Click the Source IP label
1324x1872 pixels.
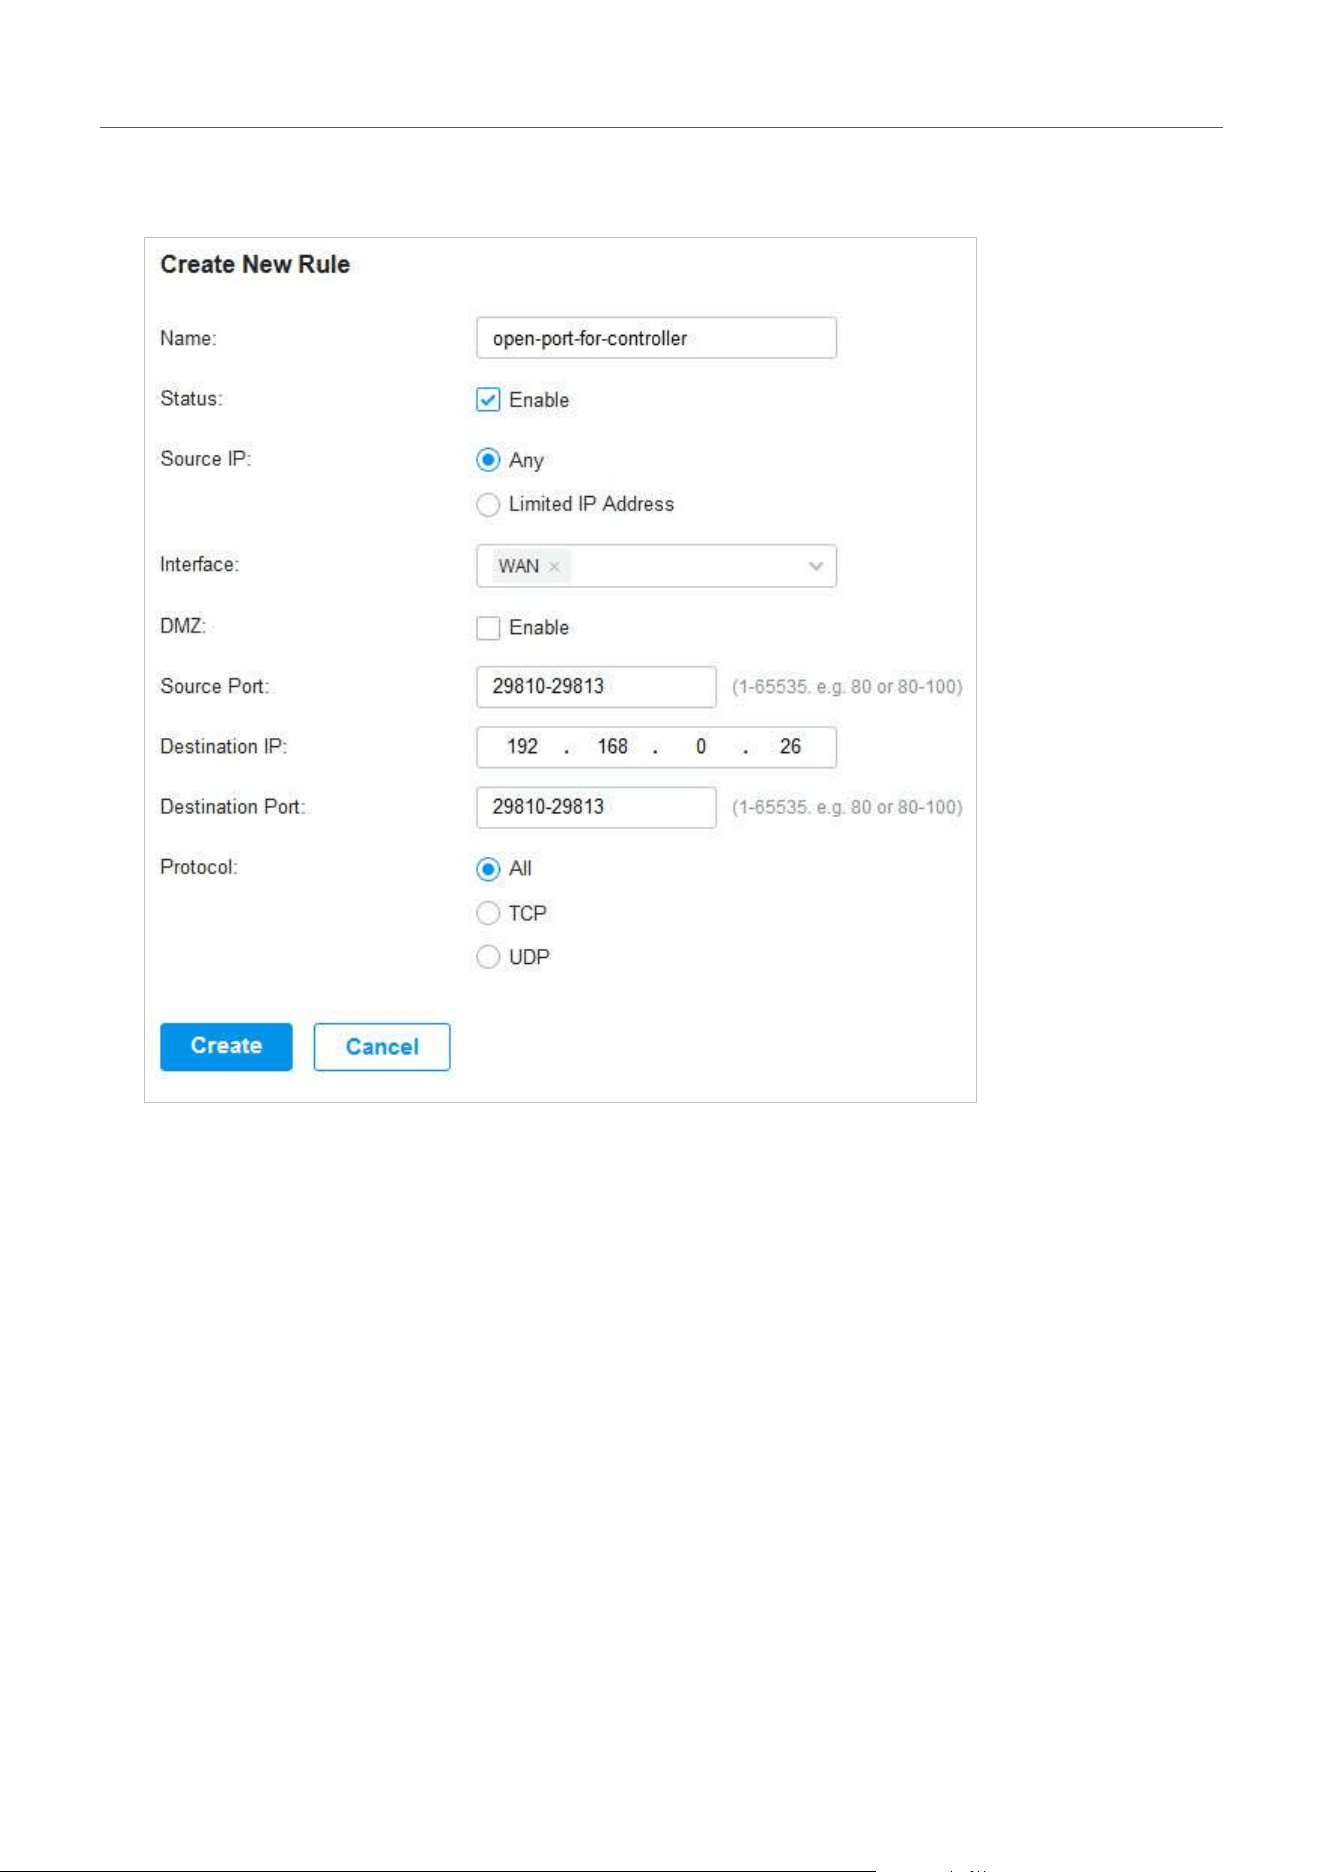206,459
